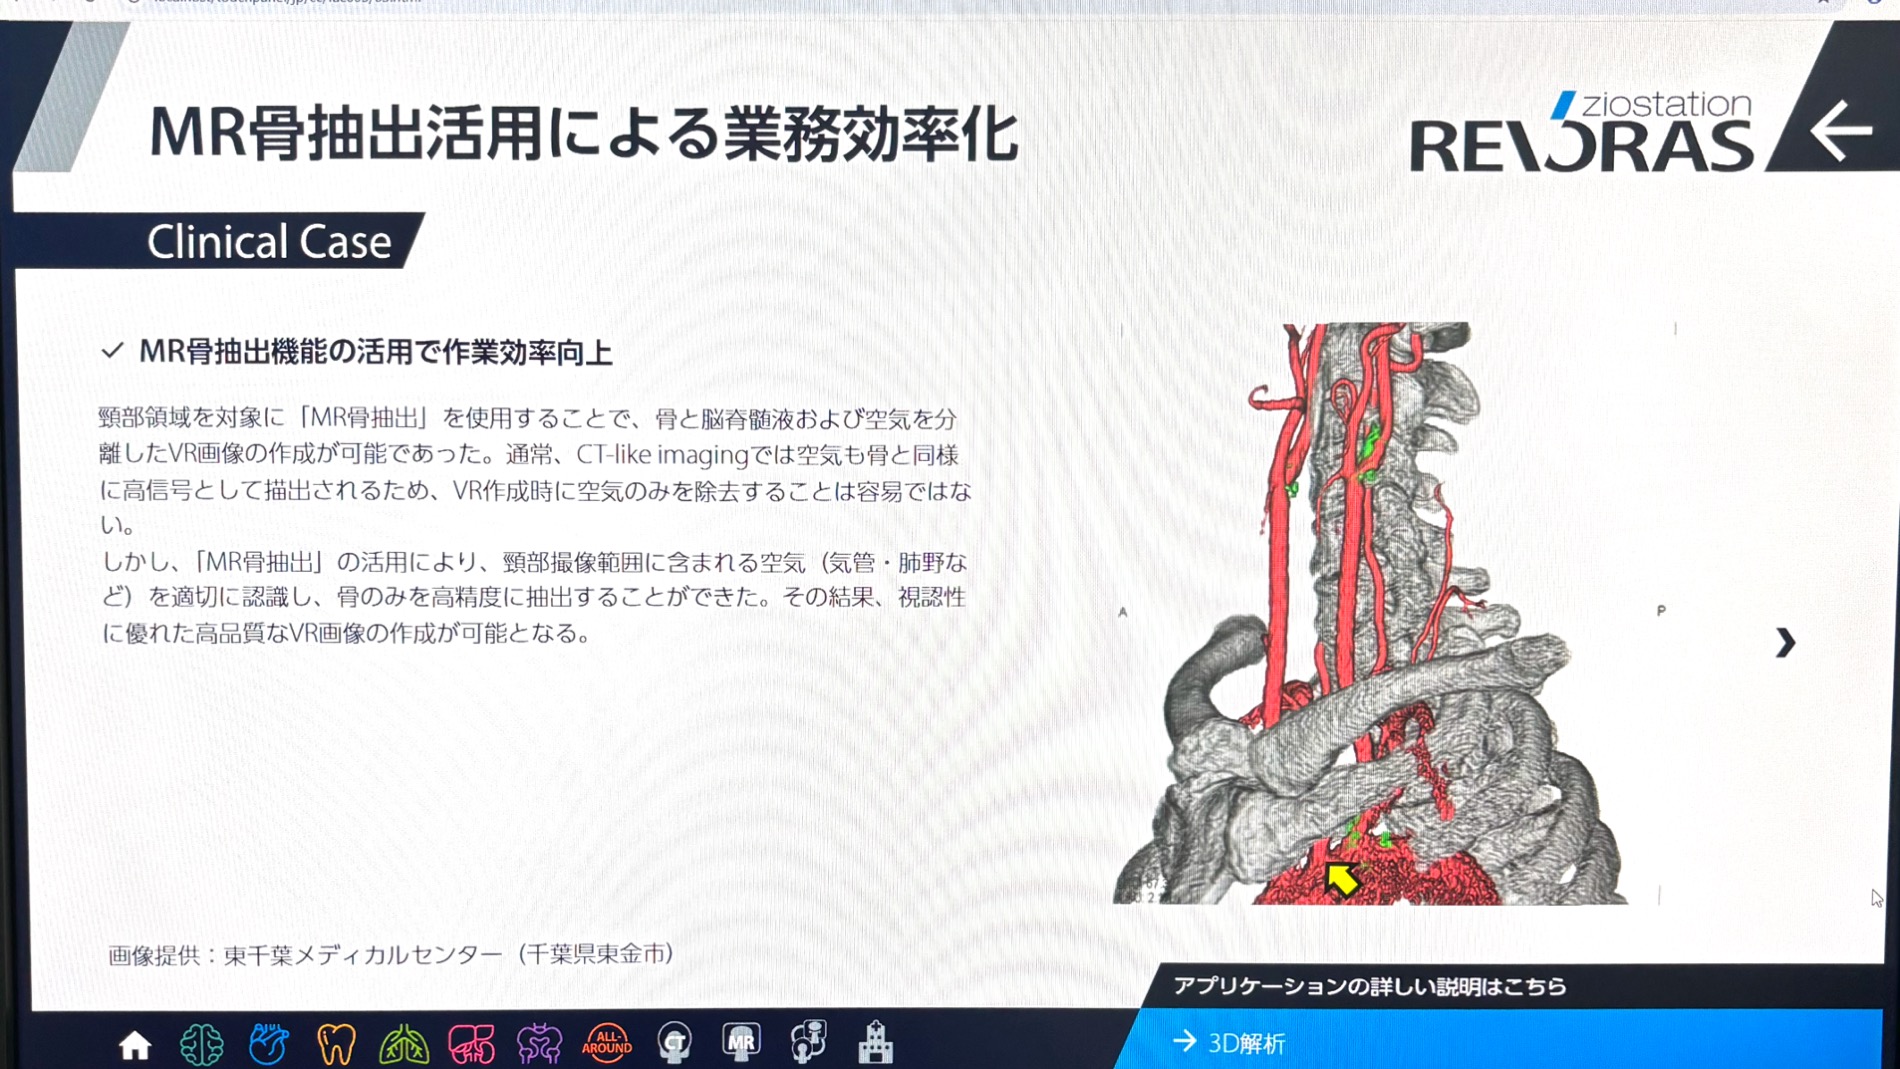Screen dimensions: 1900x1069
Task: Select the lungs category icon
Action: pos(404,1044)
